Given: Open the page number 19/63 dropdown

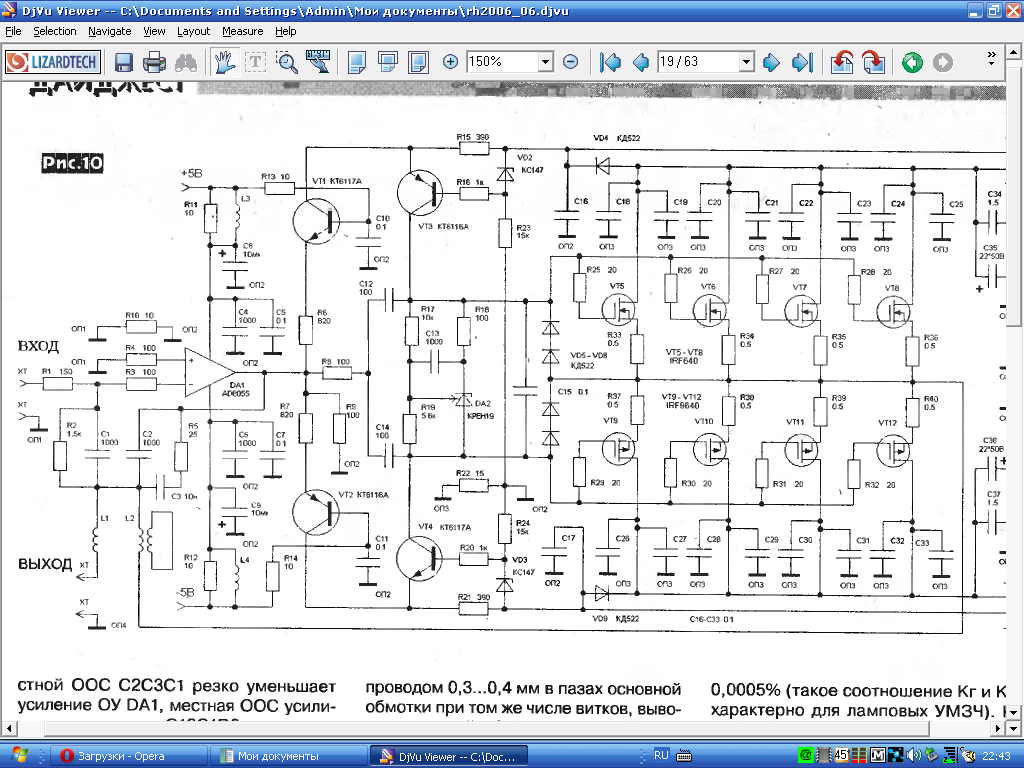Looking at the screenshot, I should (746, 62).
